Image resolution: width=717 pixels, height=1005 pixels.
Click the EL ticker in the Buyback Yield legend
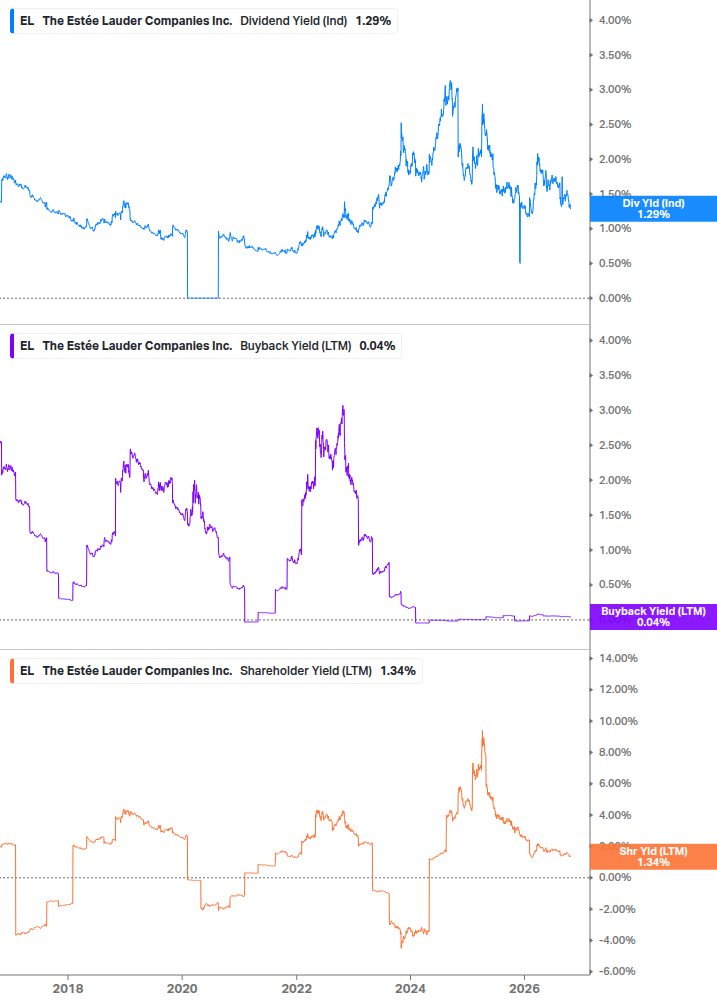pyautogui.click(x=27, y=345)
